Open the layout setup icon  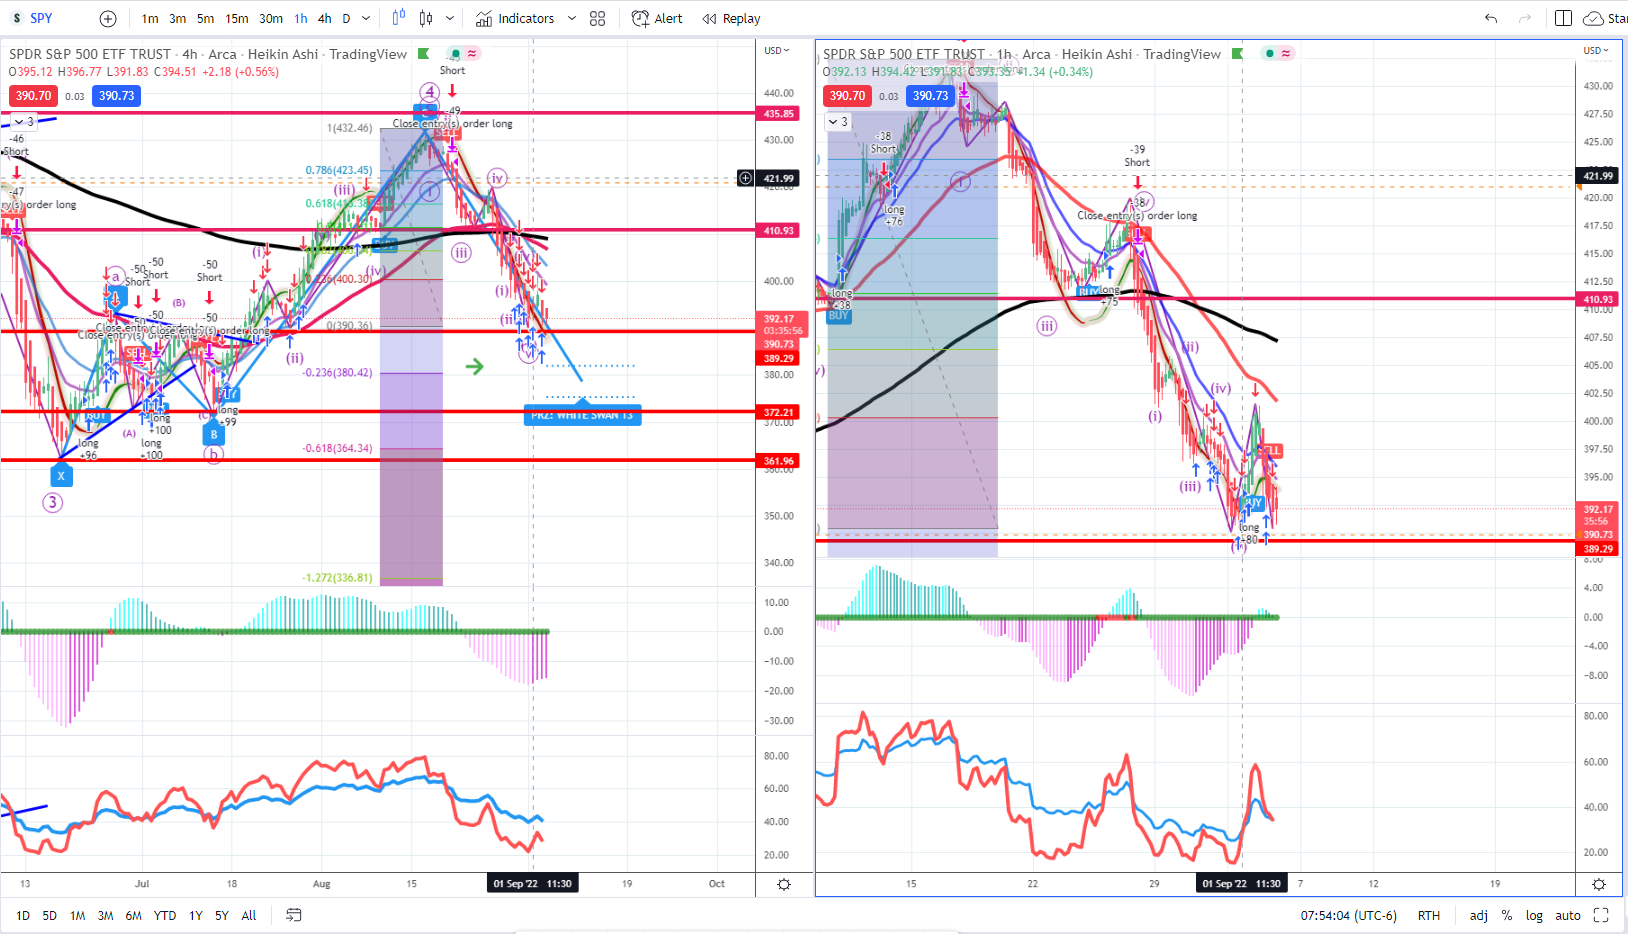(x=1564, y=18)
